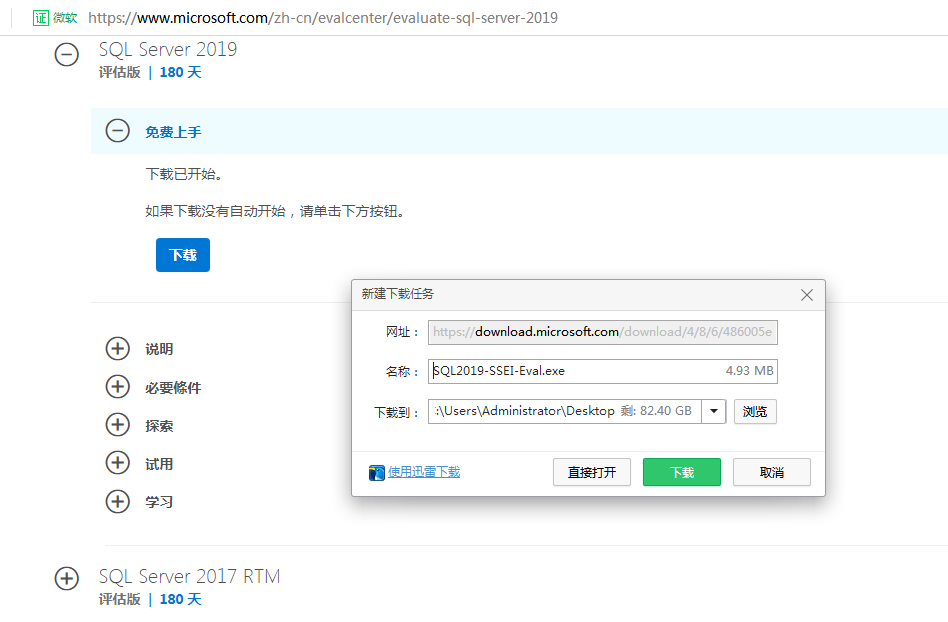Open the download location dropdown arrow
Image resolution: width=948 pixels, height=622 pixels.
pyautogui.click(x=713, y=412)
